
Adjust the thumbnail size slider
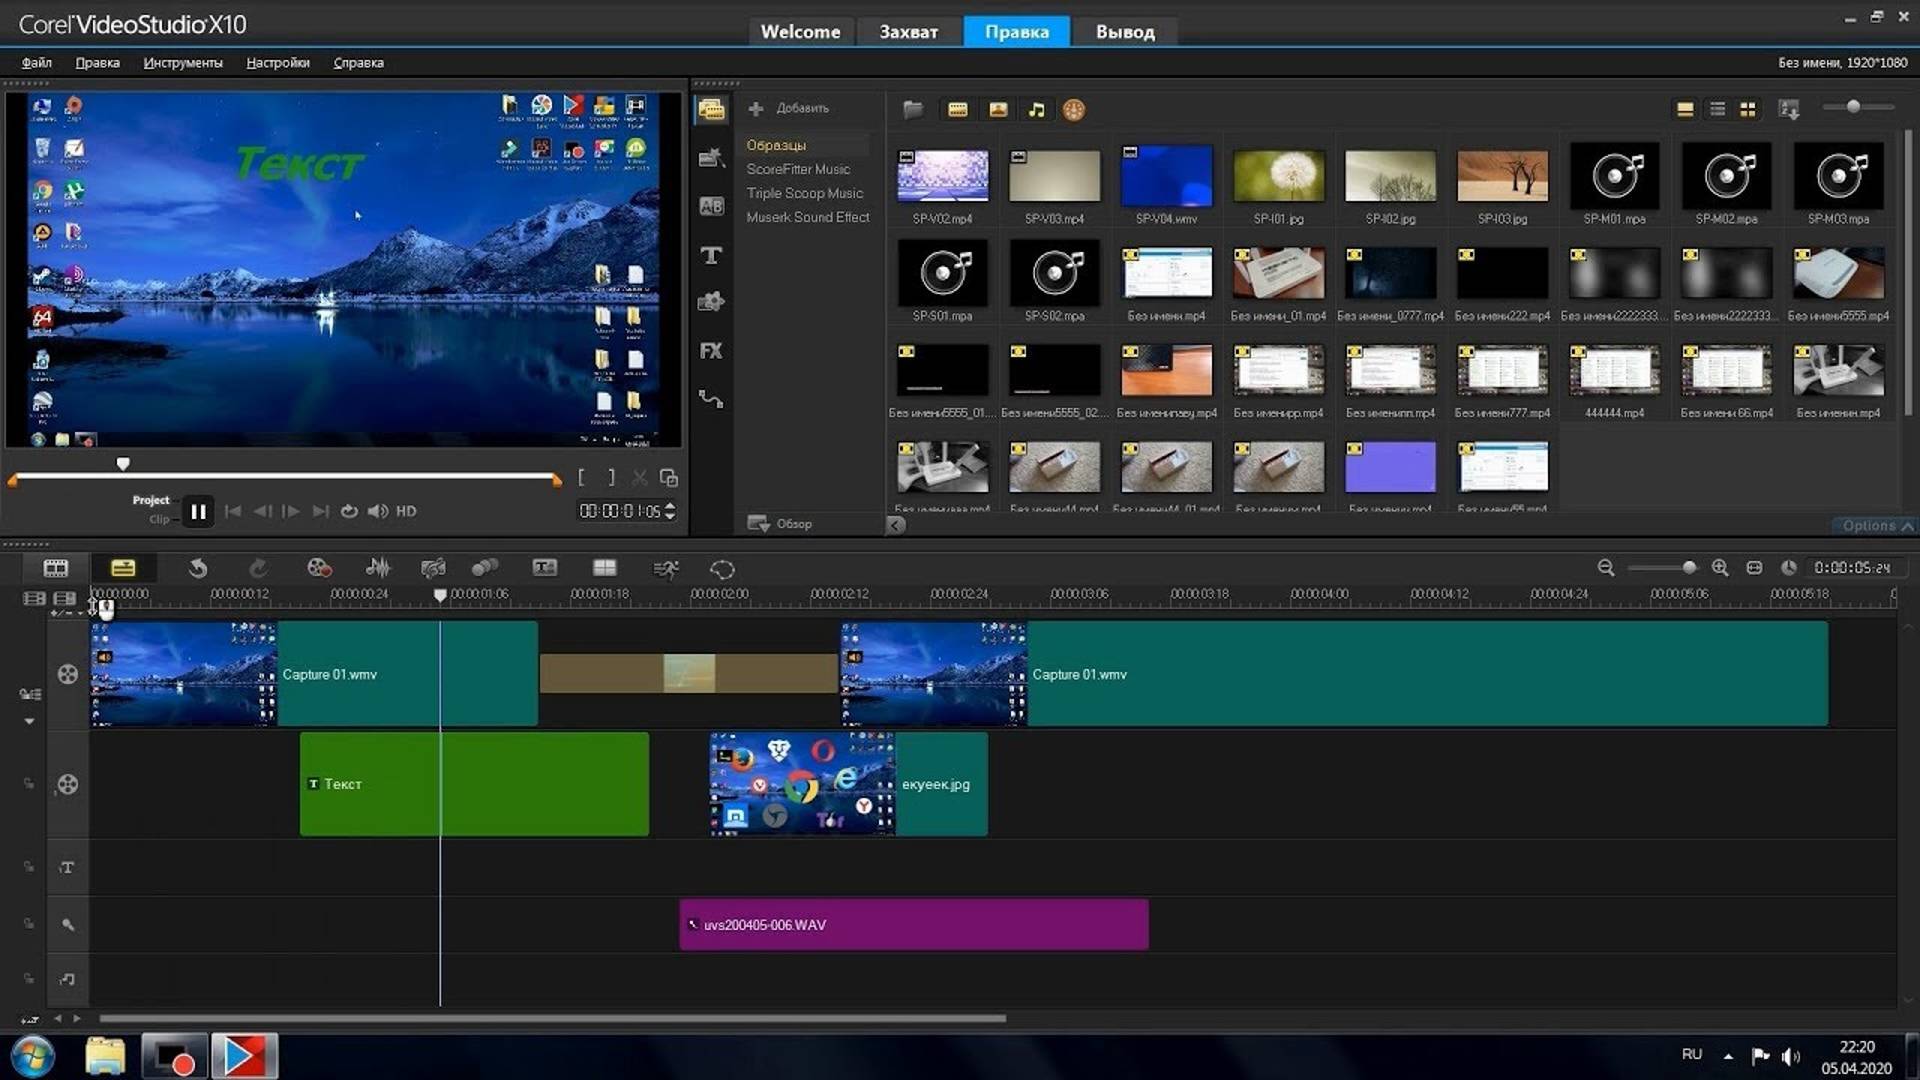tap(1855, 106)
